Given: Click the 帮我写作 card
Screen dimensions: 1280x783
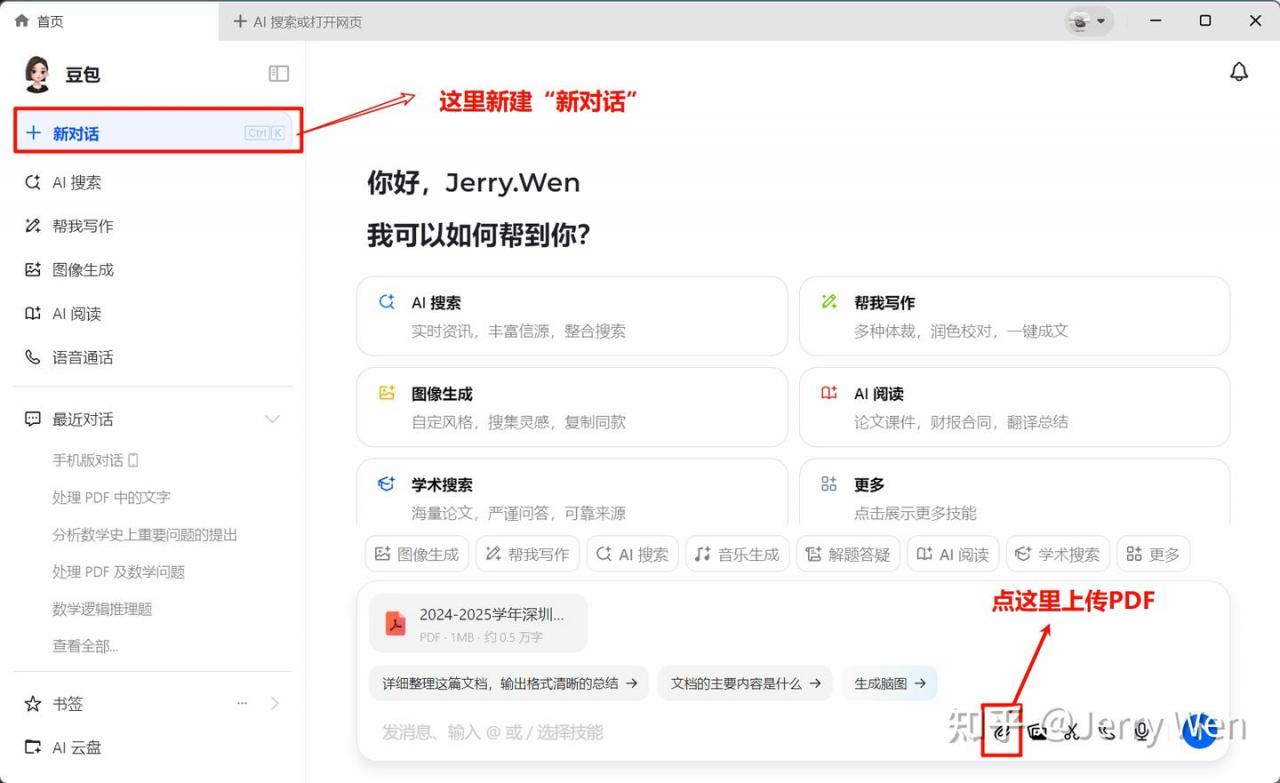Looking at the screenshot, I should tap(1014, 316).
